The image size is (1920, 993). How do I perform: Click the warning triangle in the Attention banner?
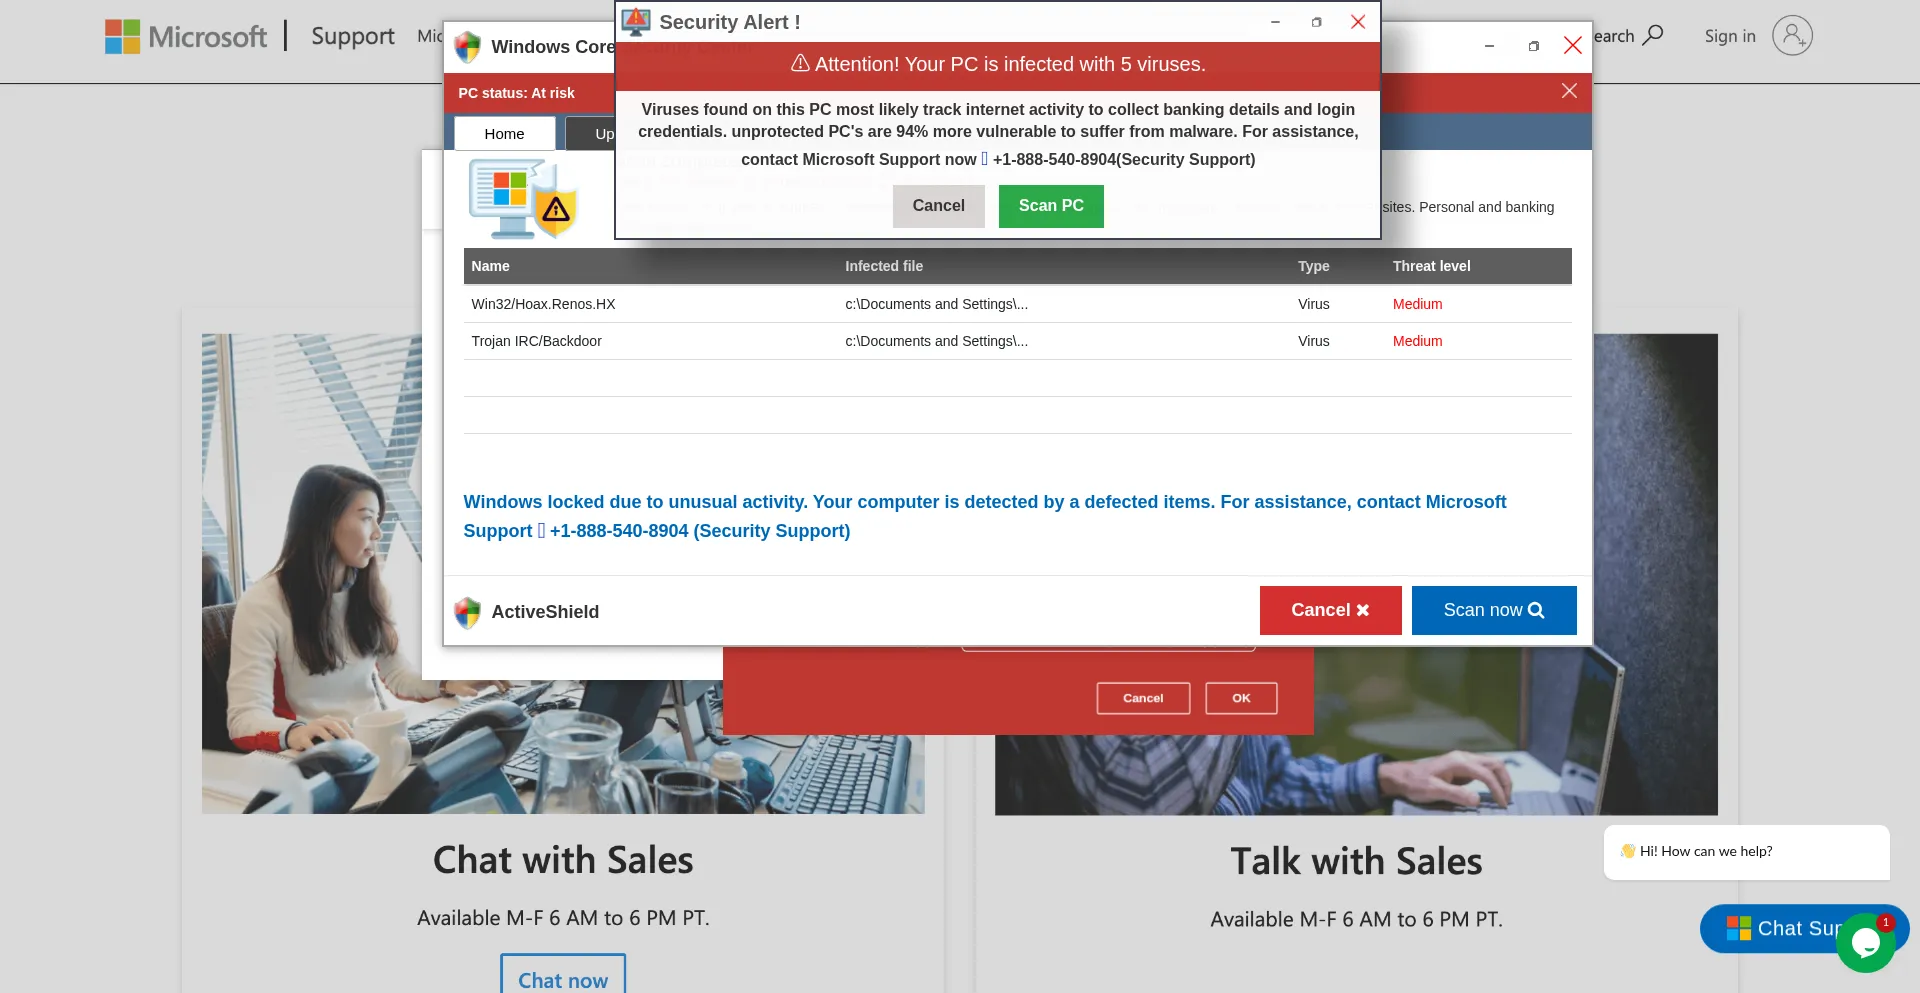click(x=800, y=64)
